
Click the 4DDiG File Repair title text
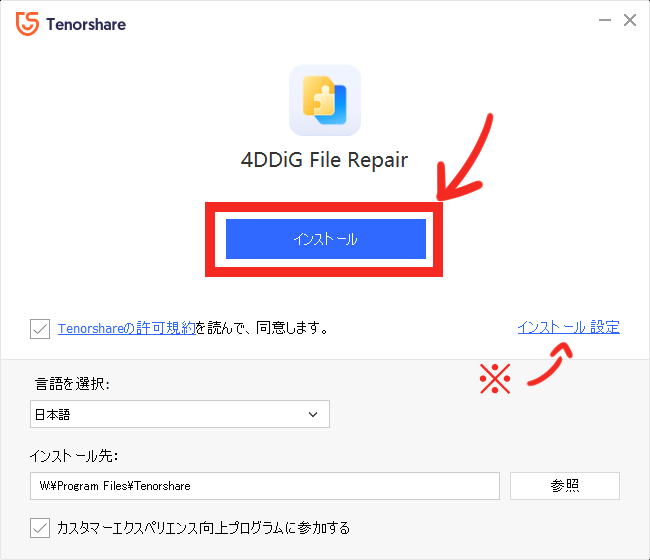(x=325, y=160)
